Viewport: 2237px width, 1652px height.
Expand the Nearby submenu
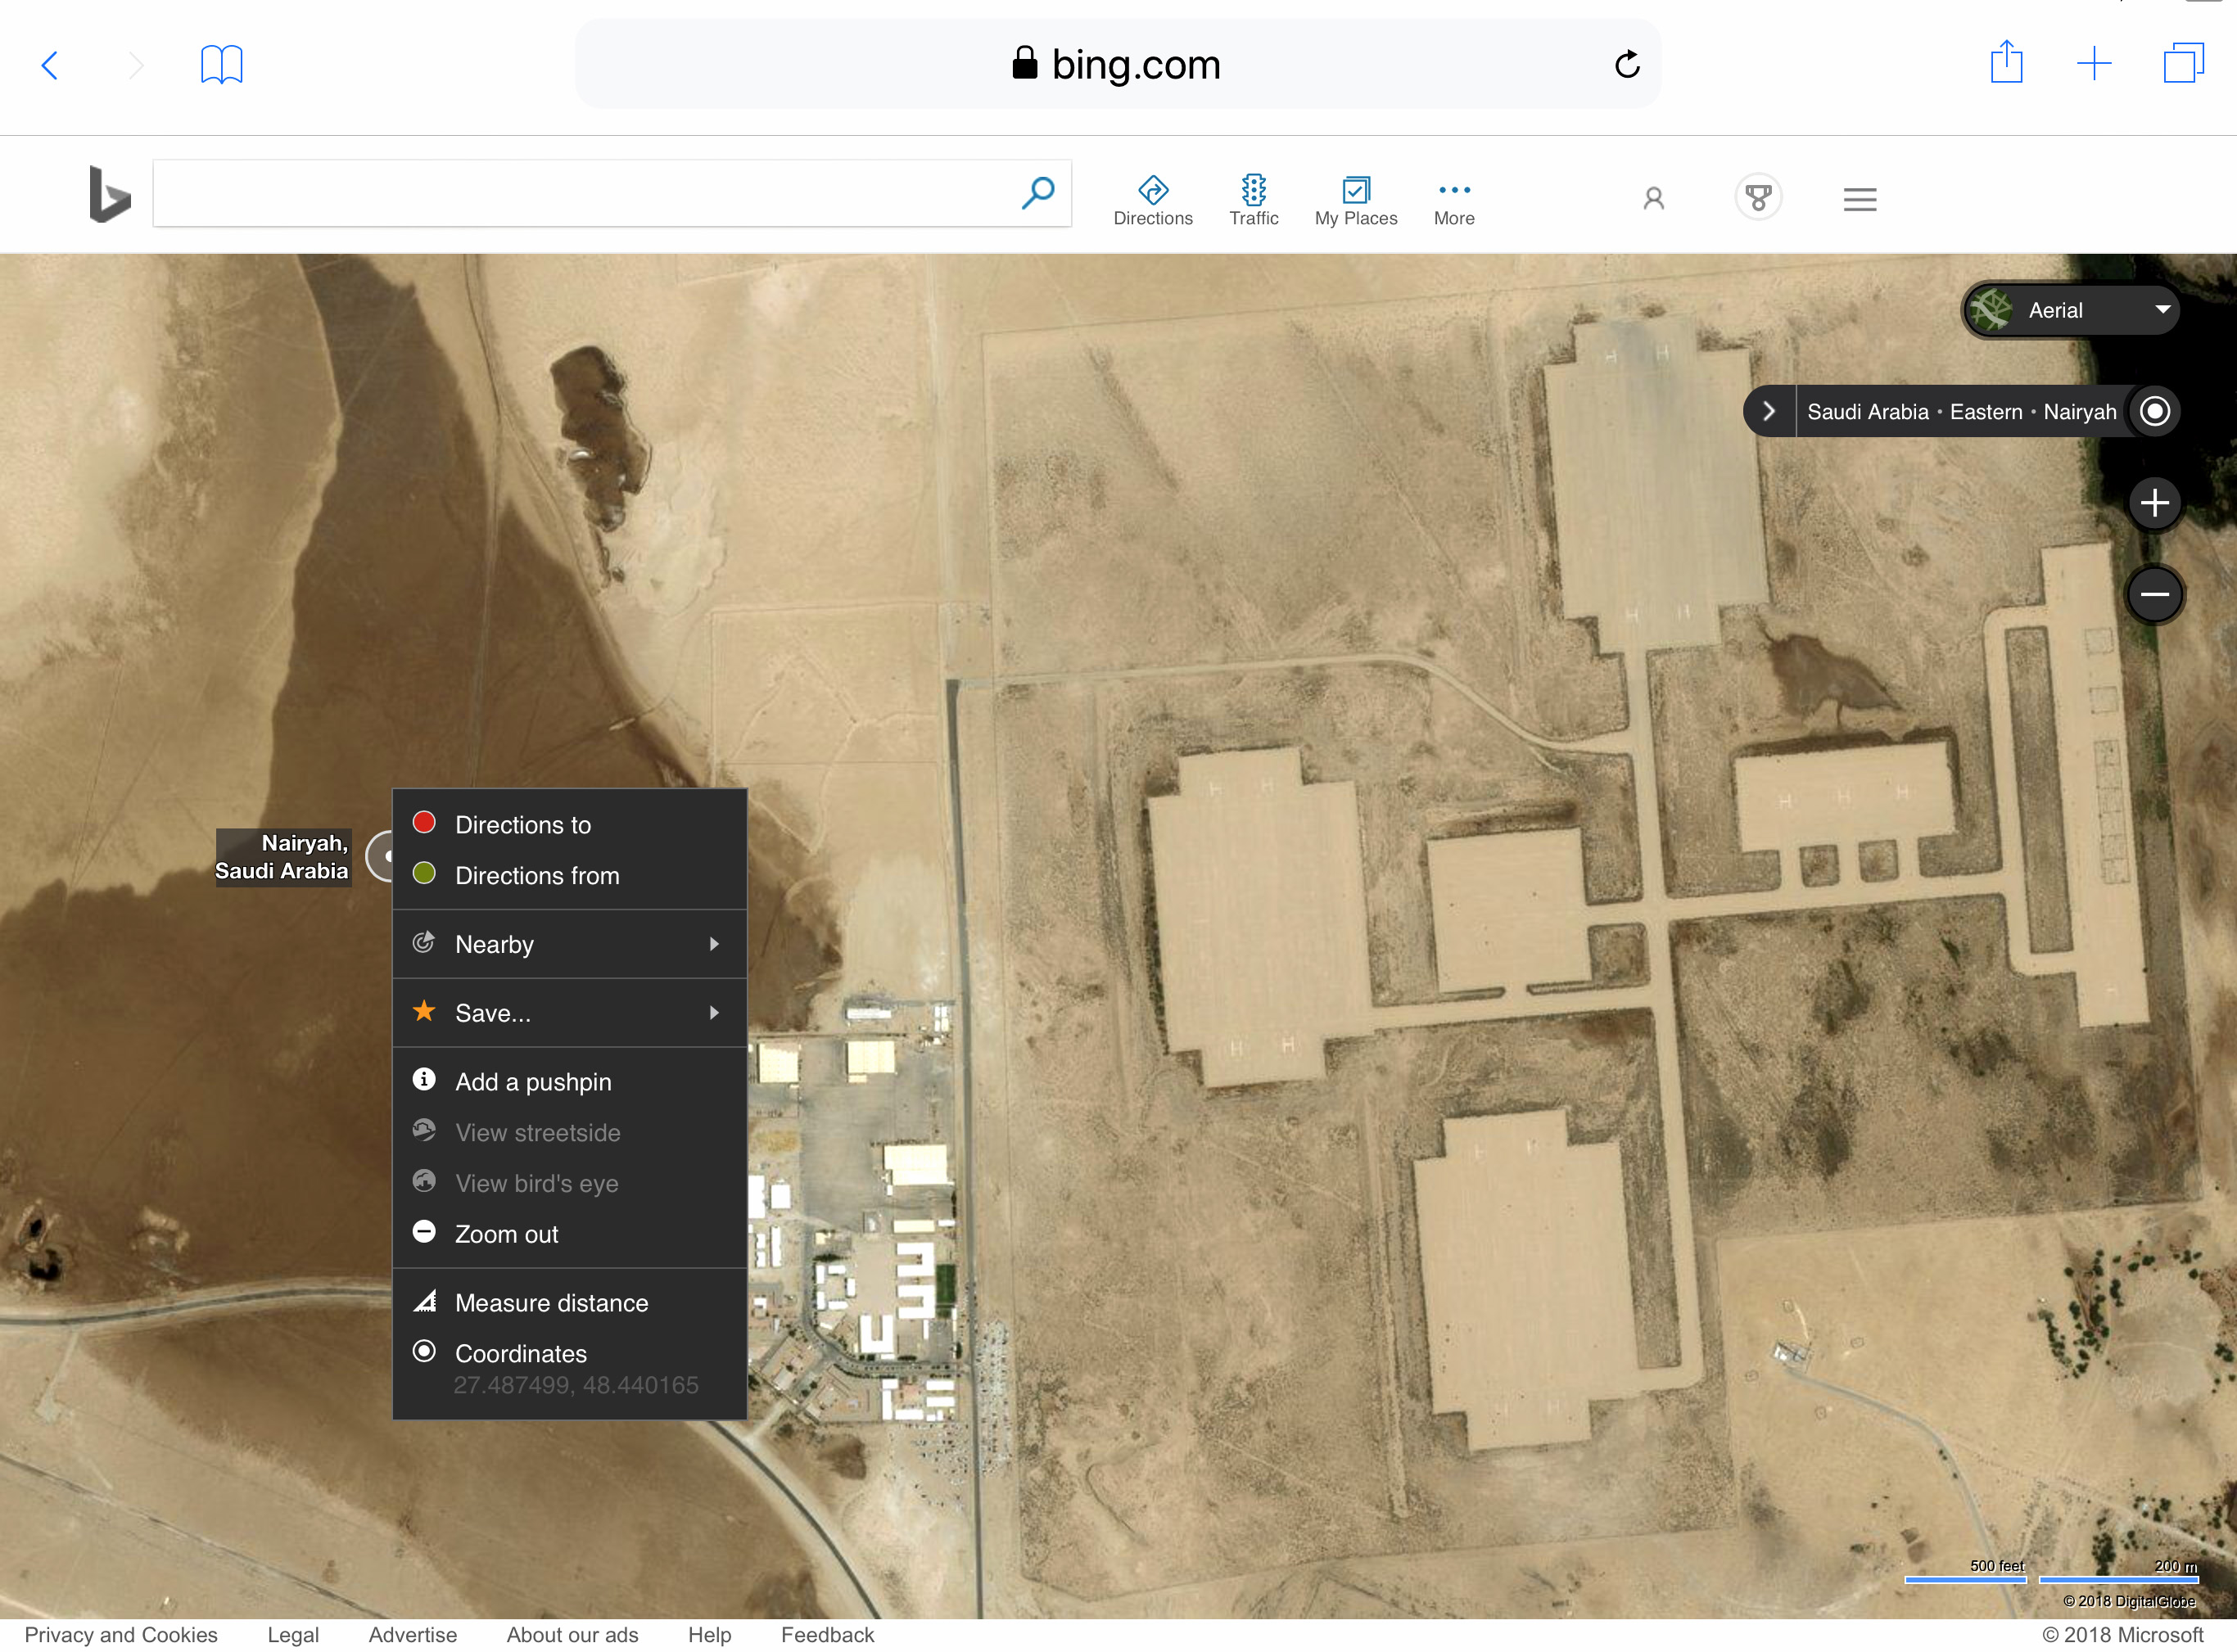569,944
